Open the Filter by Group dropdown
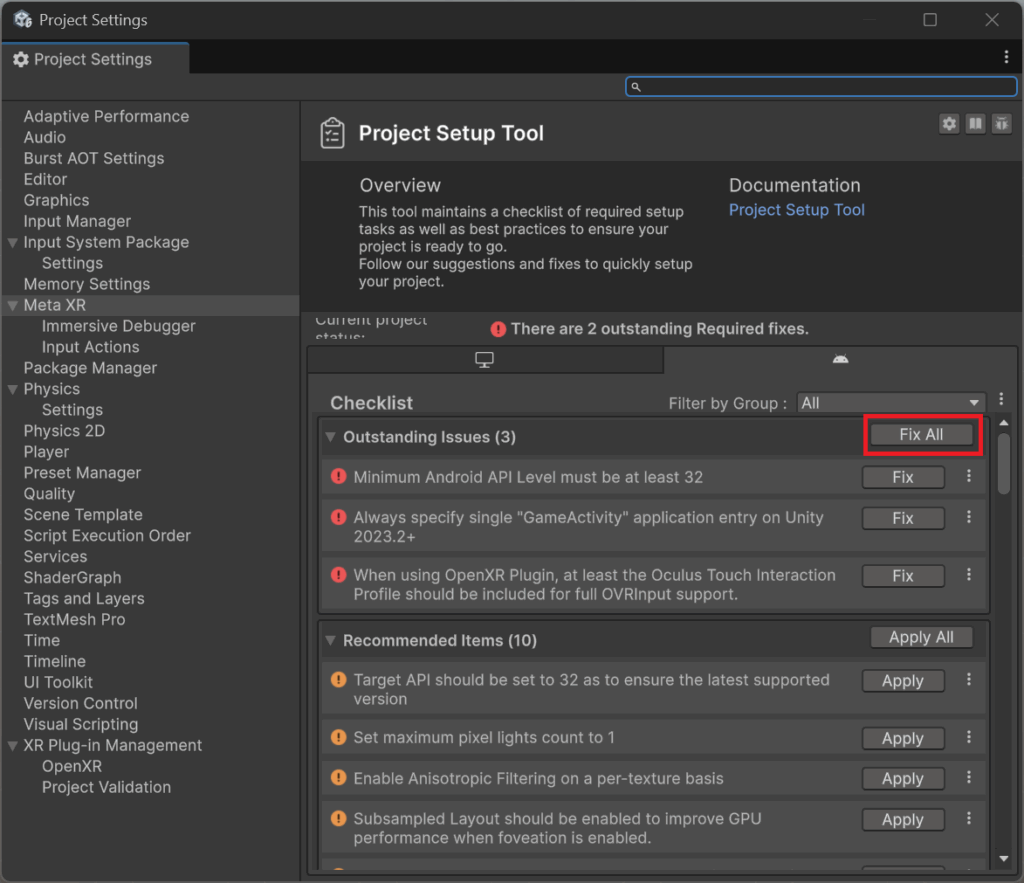 point(891,403)
